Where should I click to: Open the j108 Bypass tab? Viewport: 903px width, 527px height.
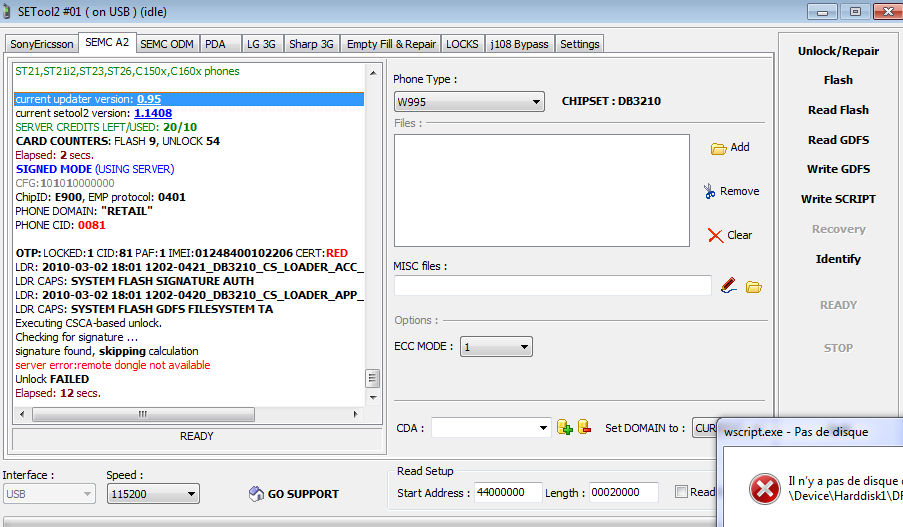(519, 44)
